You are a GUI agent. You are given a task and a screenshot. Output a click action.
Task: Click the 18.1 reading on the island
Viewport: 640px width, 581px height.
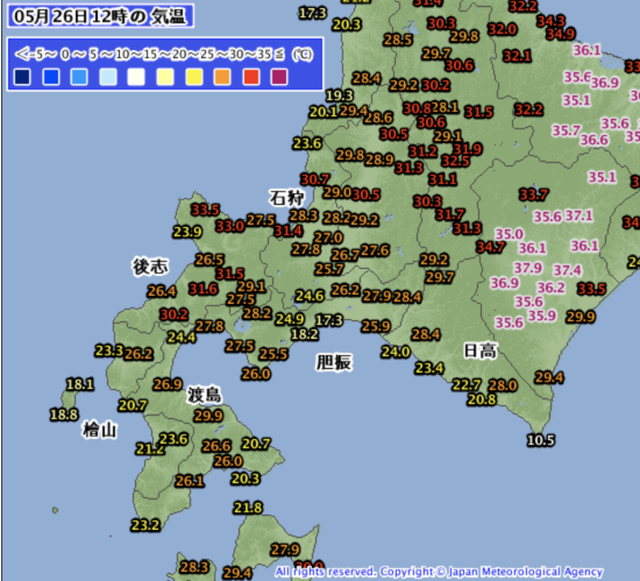click(80, 384)
